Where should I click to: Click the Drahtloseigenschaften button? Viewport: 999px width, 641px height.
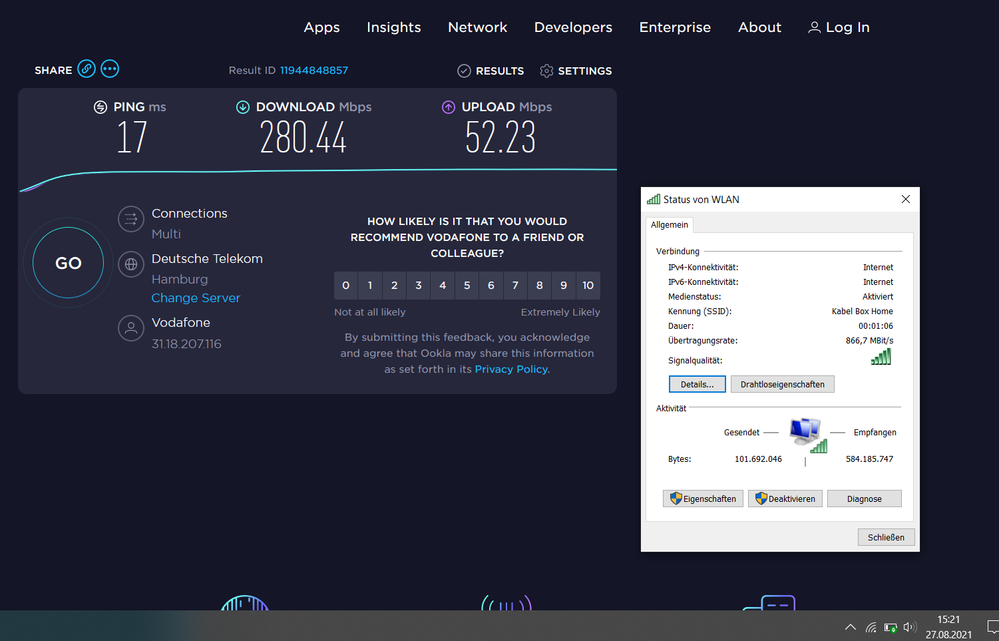click(782, 384)
